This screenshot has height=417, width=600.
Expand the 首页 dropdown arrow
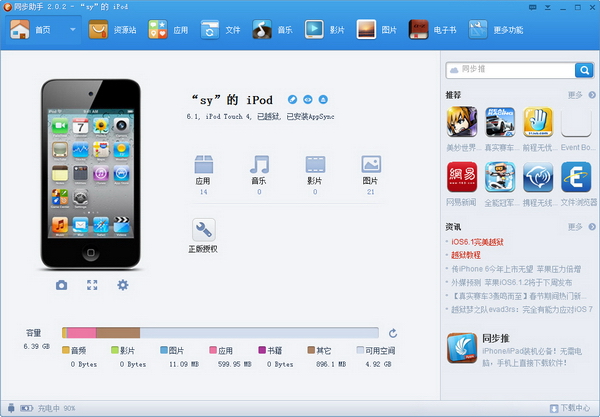tap(72, 29)
